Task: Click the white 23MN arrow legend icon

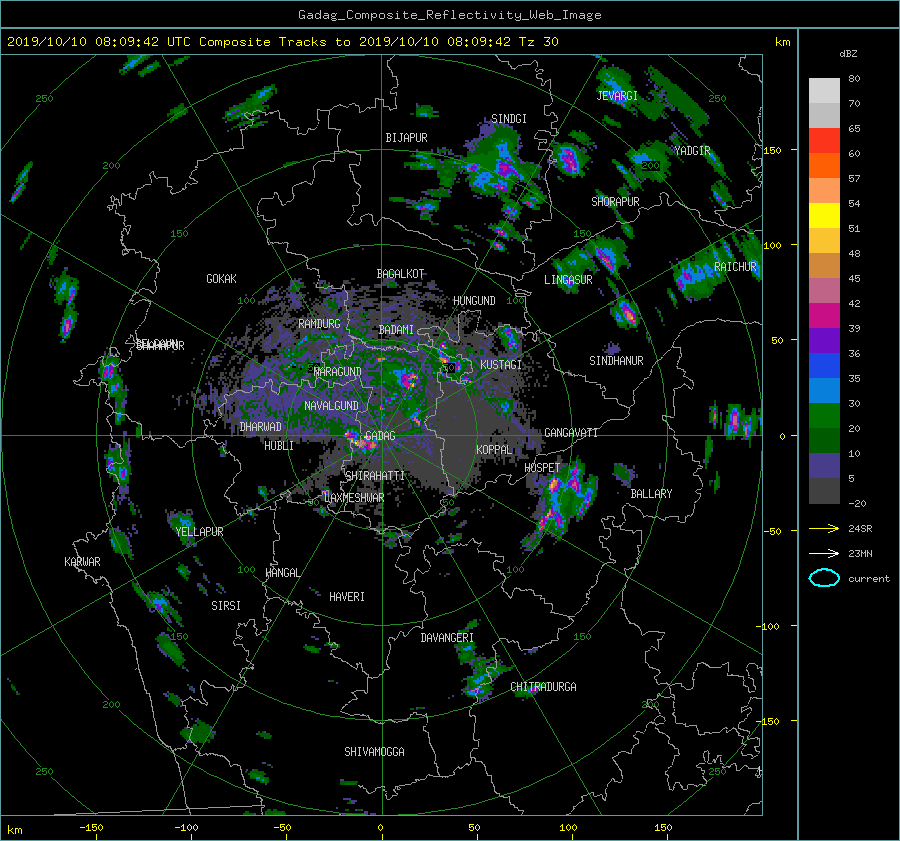Action: [x=824, y=553]
